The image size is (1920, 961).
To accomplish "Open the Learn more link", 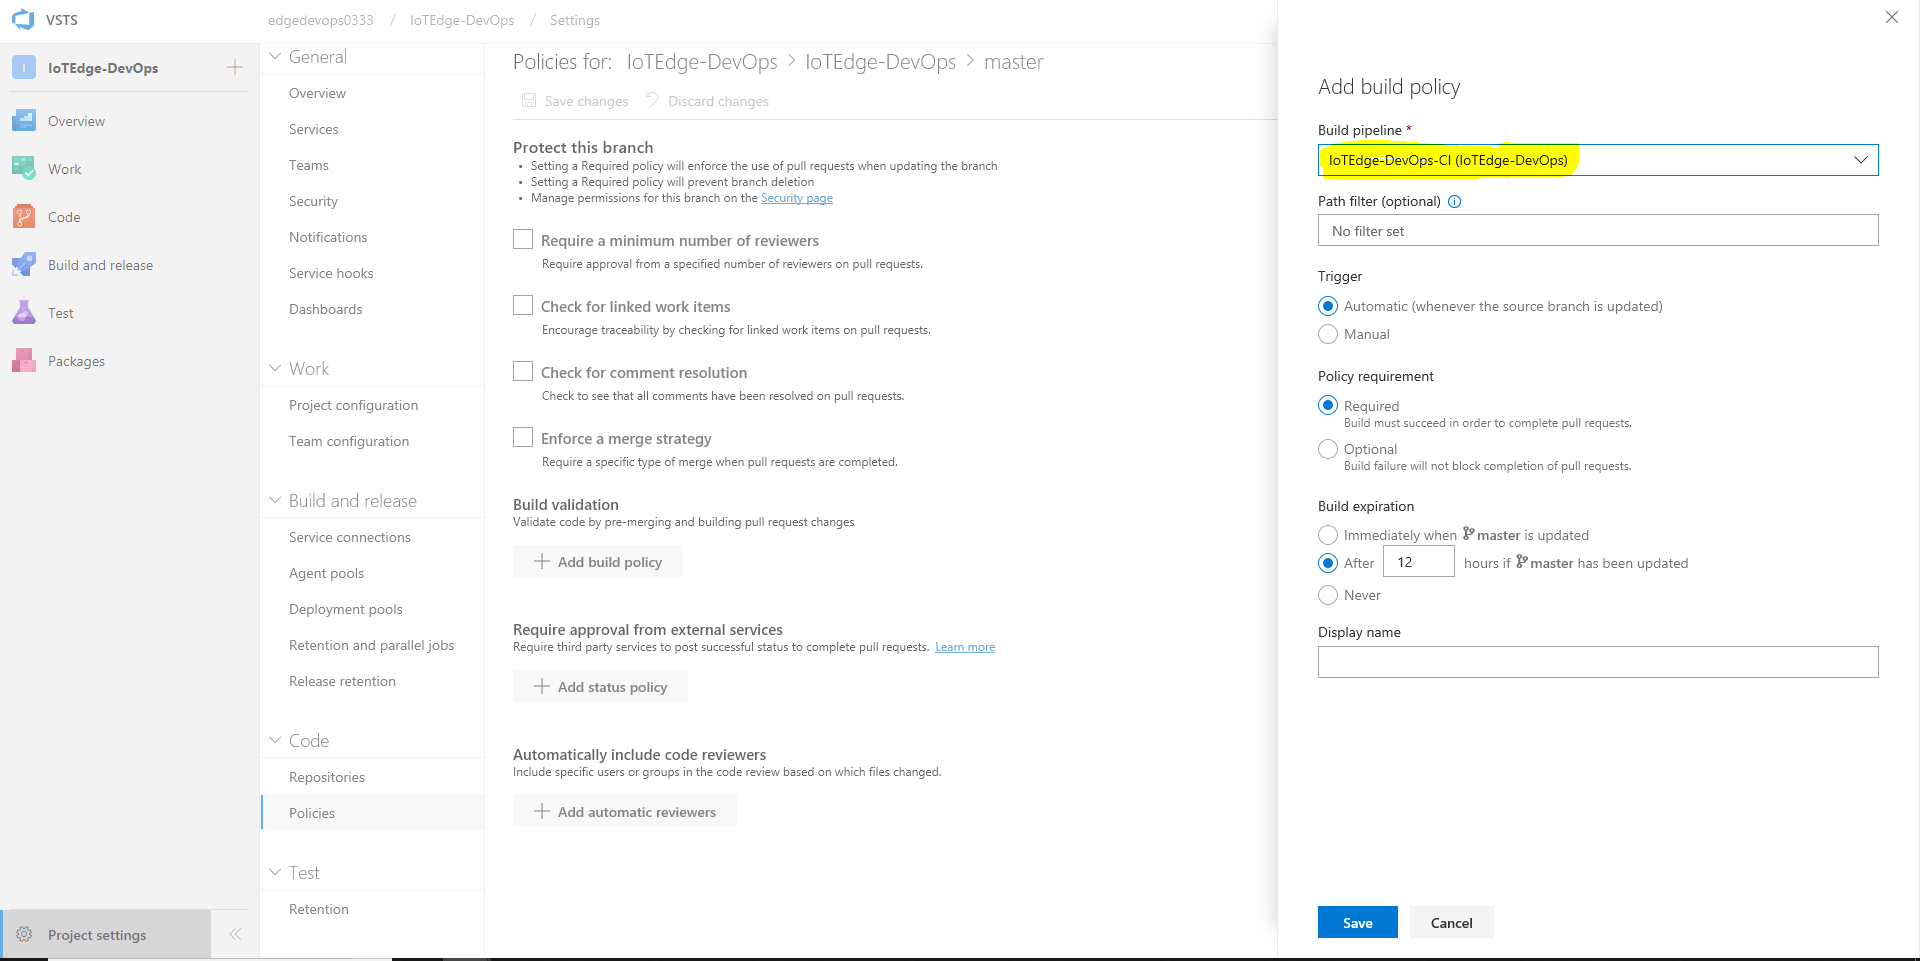I will (x=965, y=647).
